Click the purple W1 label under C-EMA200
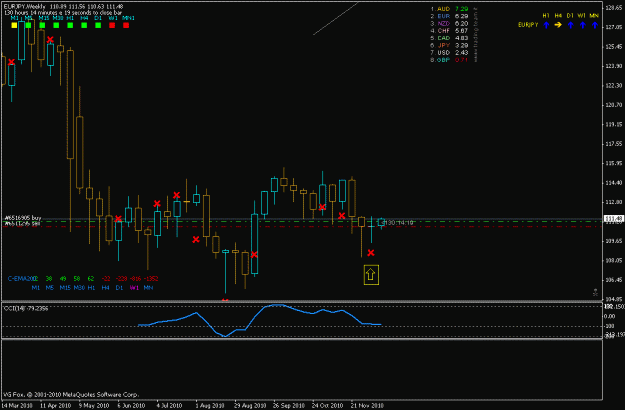 (x=134, y=287)
